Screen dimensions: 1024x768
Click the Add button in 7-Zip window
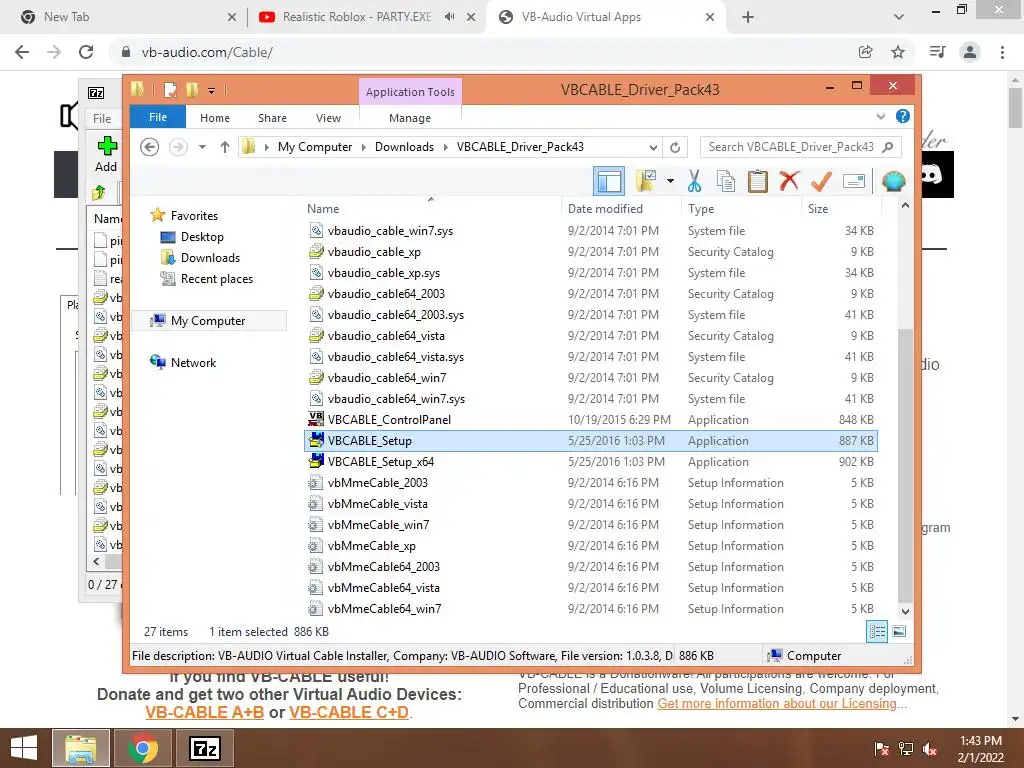click(106, 154)
